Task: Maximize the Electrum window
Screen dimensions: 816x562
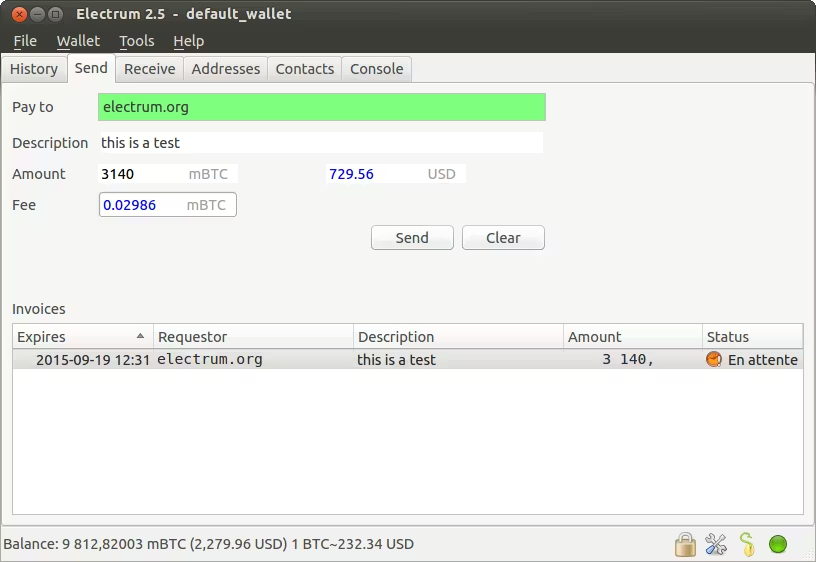Action: (55, 14)
